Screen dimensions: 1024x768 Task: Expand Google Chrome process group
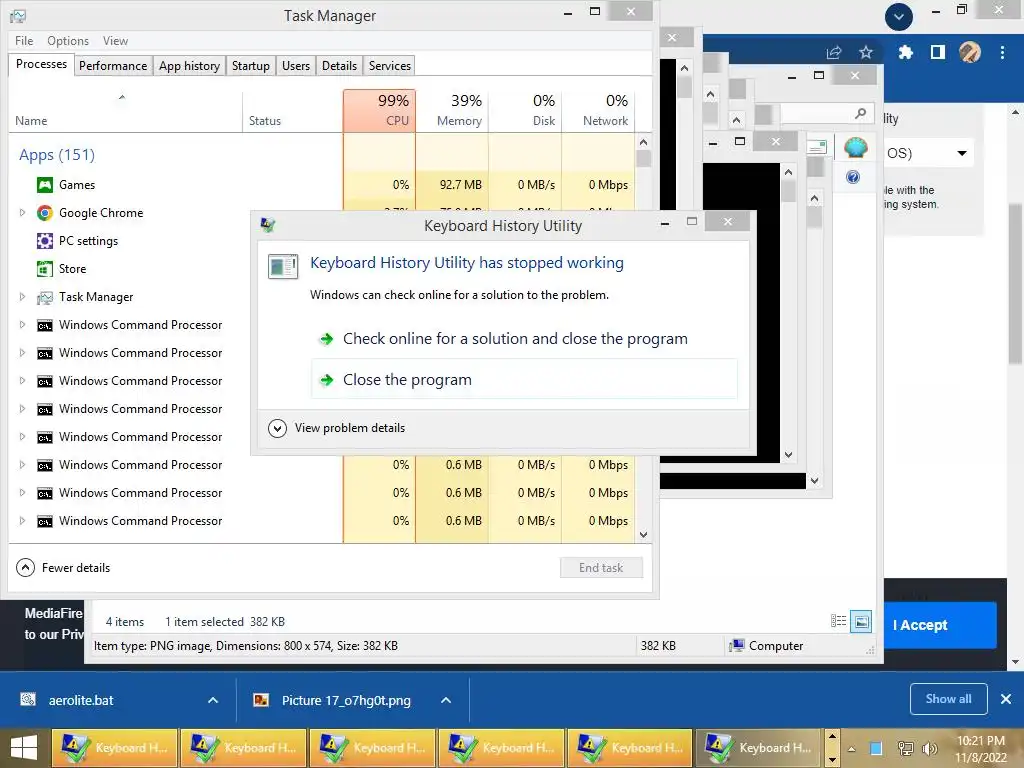(x=22, y=213)
